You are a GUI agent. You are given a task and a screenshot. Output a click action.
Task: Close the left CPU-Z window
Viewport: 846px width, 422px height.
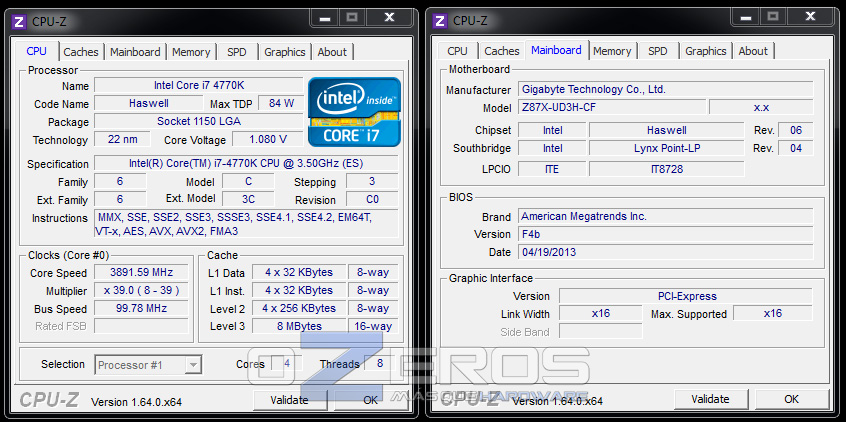[x=390, y=18]
